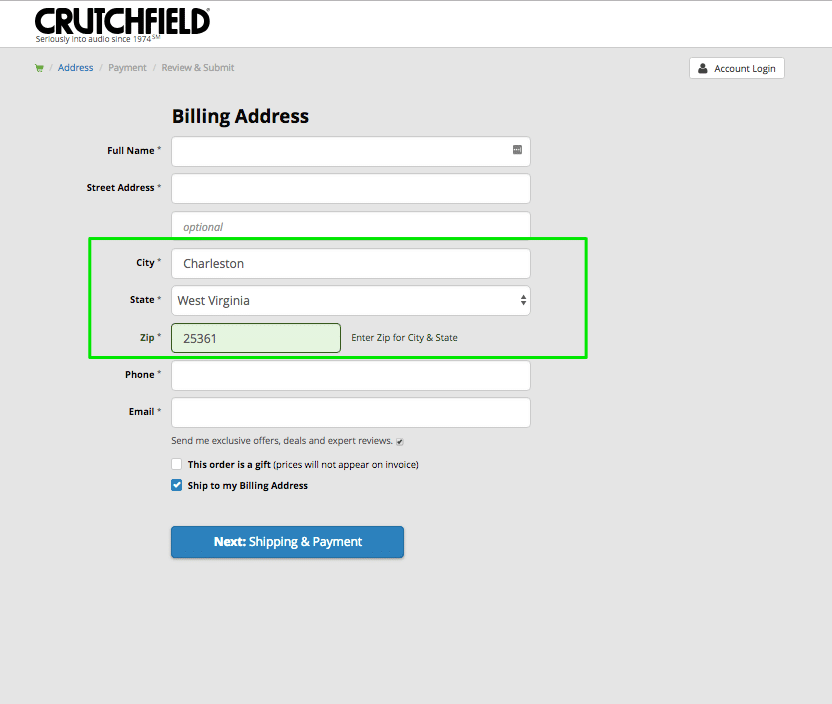Uncheck Ship to my Billing Address
Image resolution: width=832 pixels, height=704 pixels.
tap(177, 485)
